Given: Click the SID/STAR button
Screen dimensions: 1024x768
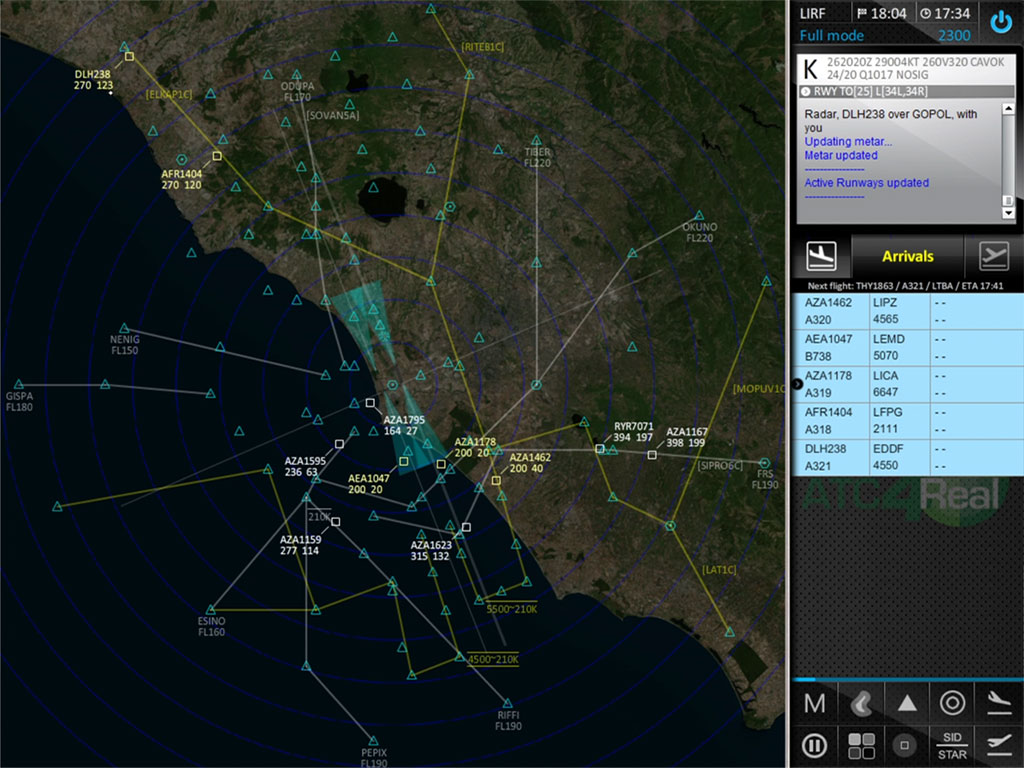Looking at the screenshot, I should (x=953, y=746).
